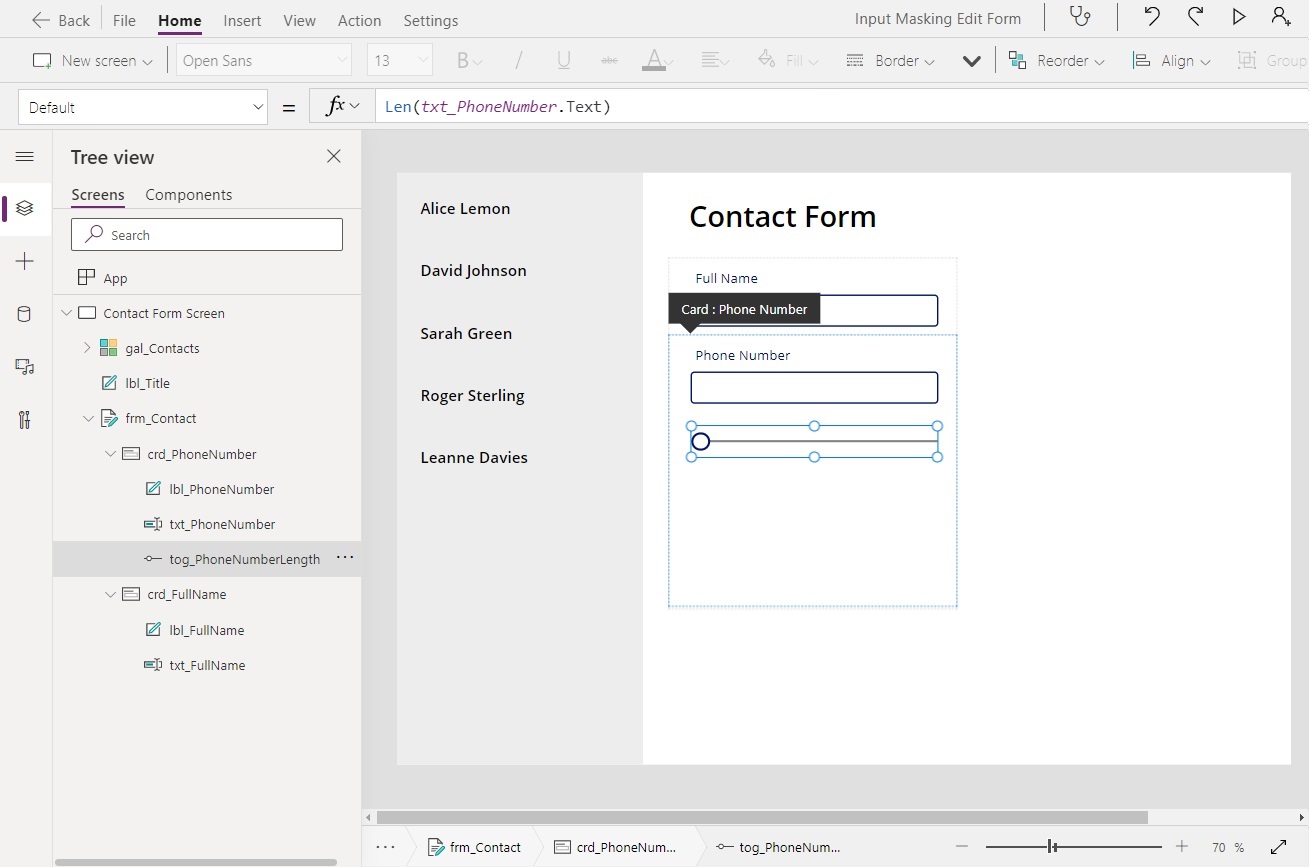The image size is (1309, 867).
Task: Click the Back button
Action: [x=61, y=19]
